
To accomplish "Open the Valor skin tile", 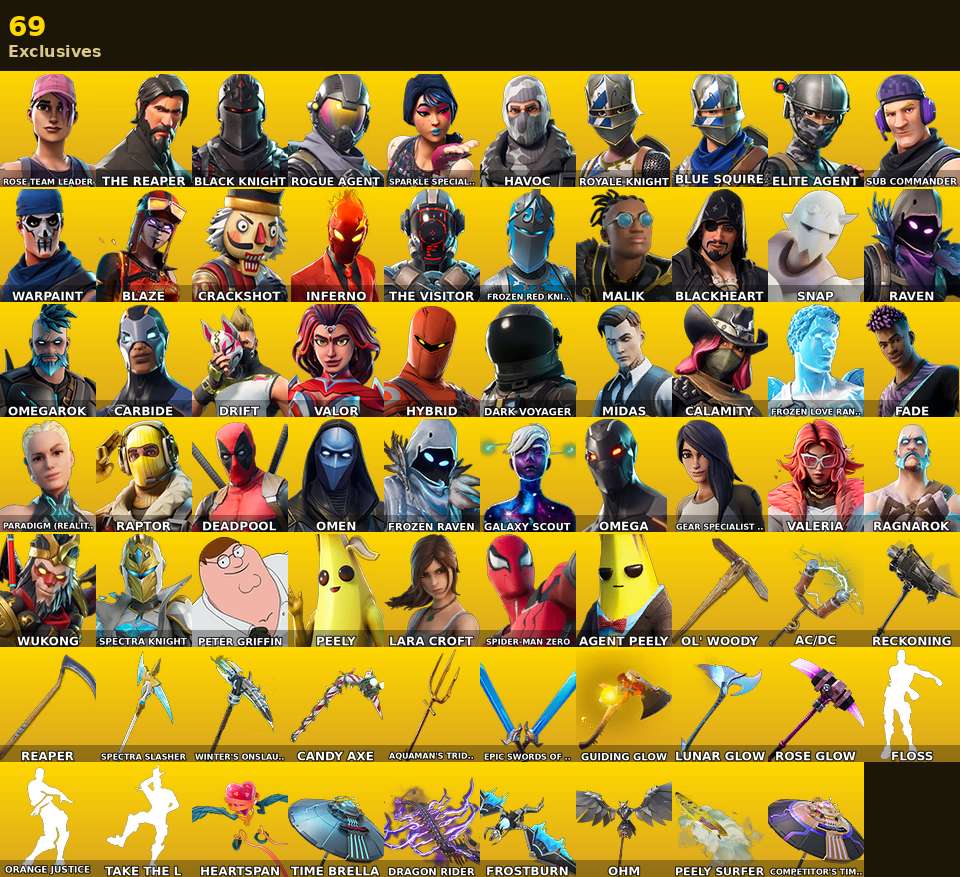I will pos(336,359).
